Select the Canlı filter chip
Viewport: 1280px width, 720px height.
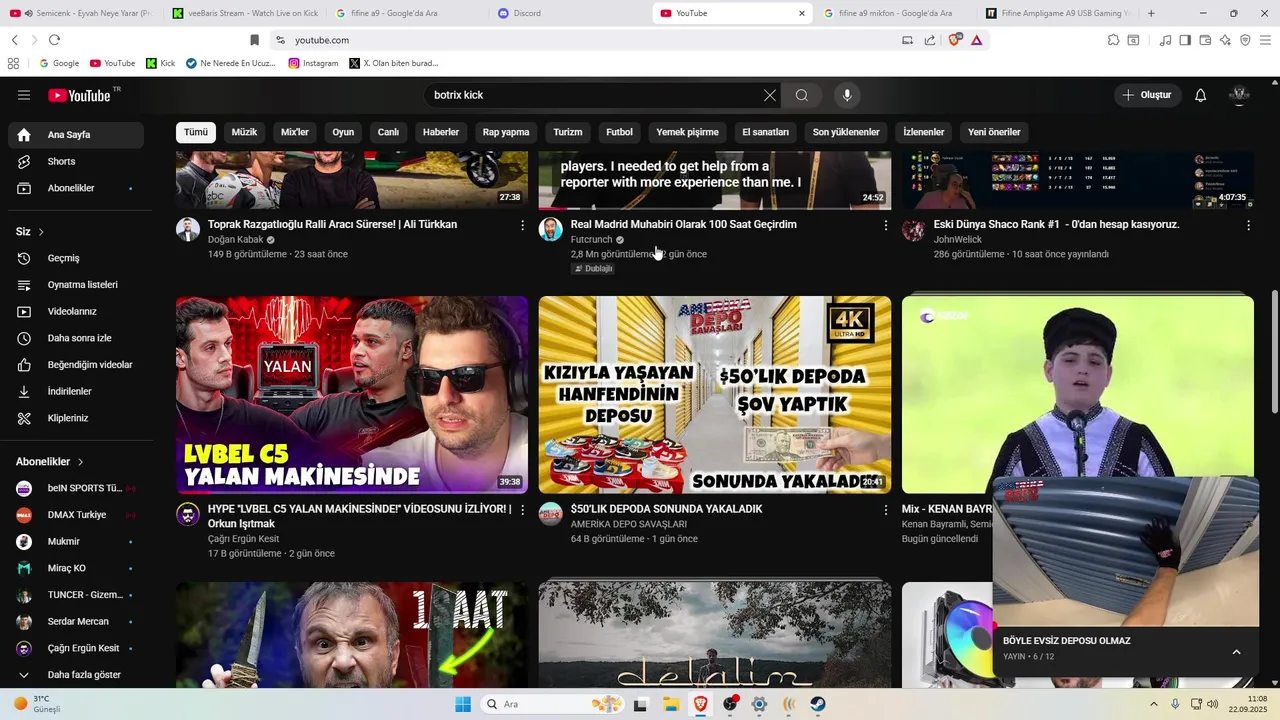point(388,132)
